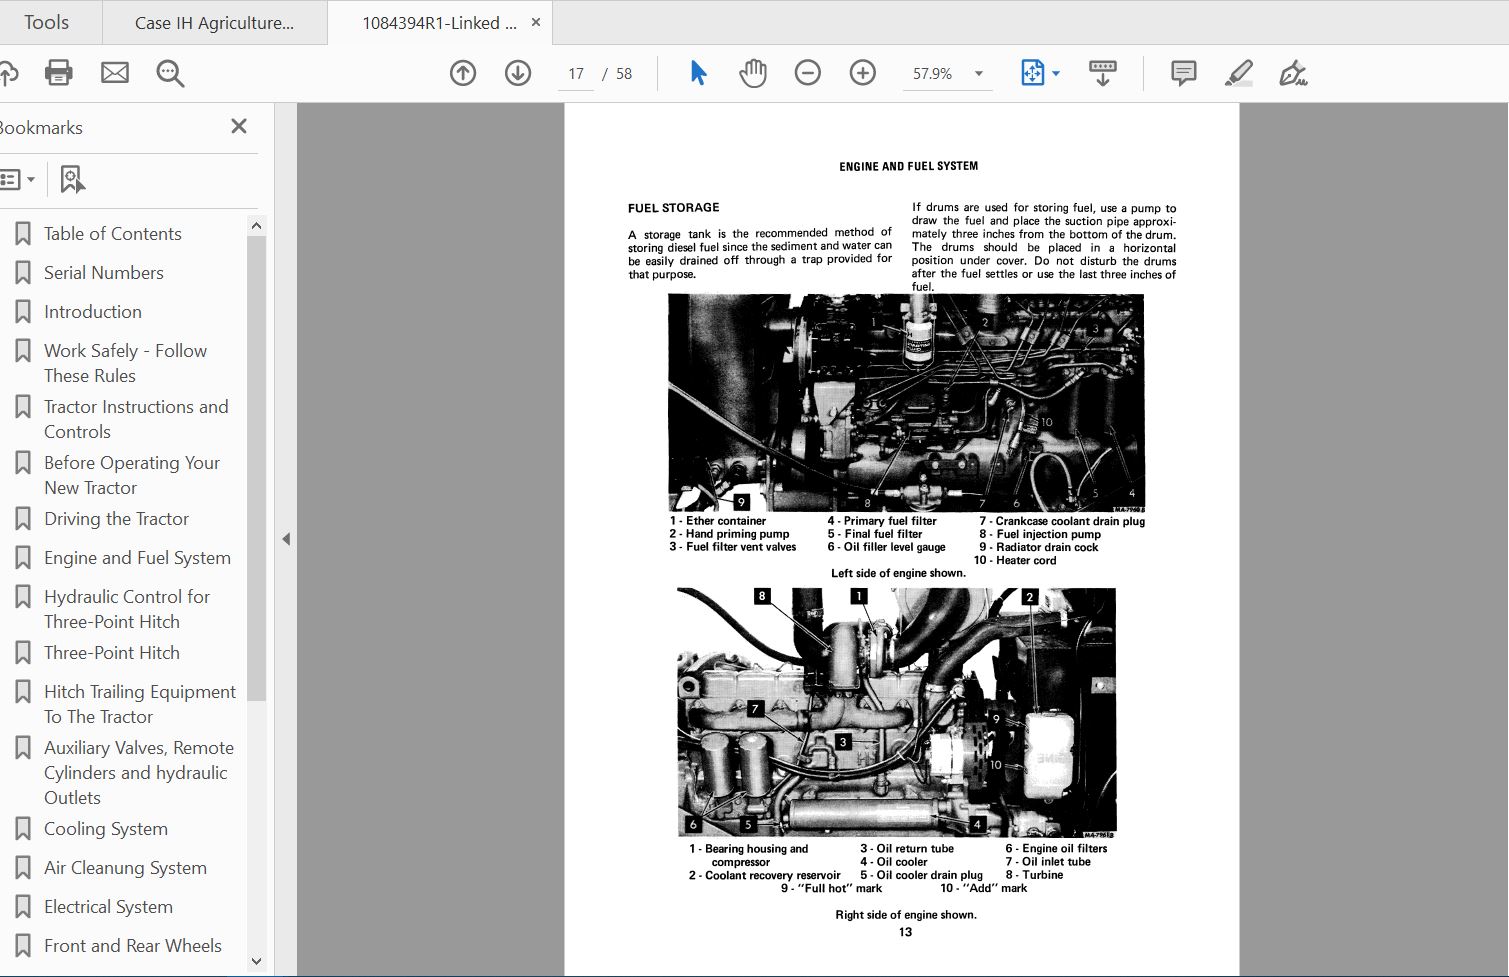Send file by email envelope icon

(115, 73)
